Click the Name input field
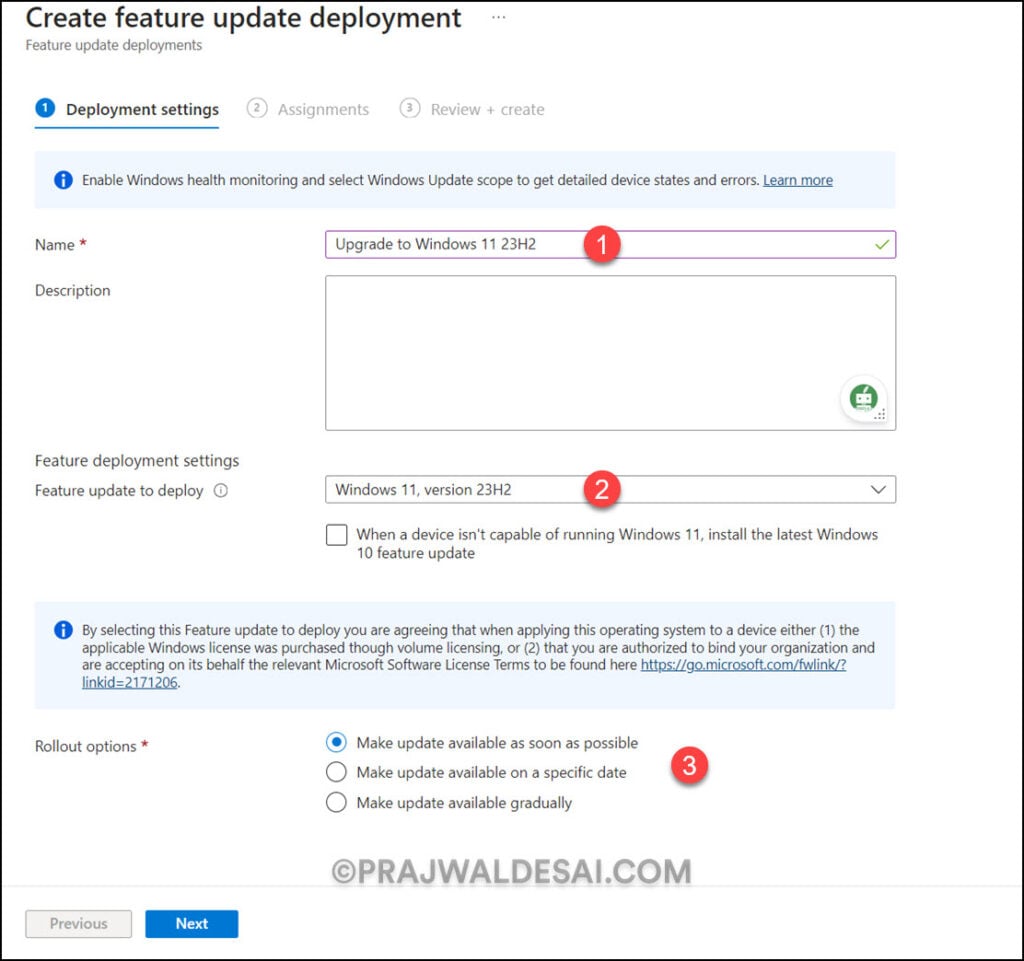This screenshot has height=961, width=1024. coord(610,244)
